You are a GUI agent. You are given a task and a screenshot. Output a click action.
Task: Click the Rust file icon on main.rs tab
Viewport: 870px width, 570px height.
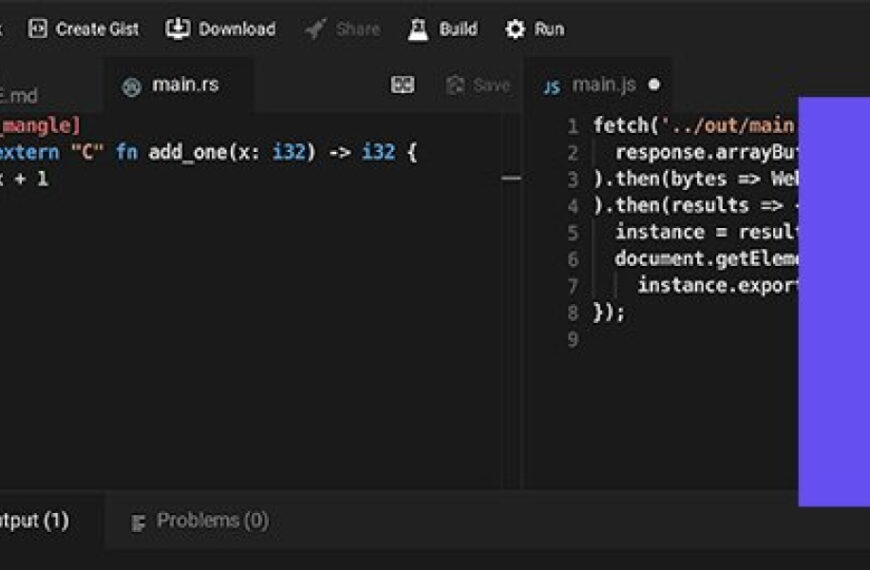click(x=131, y=87)
